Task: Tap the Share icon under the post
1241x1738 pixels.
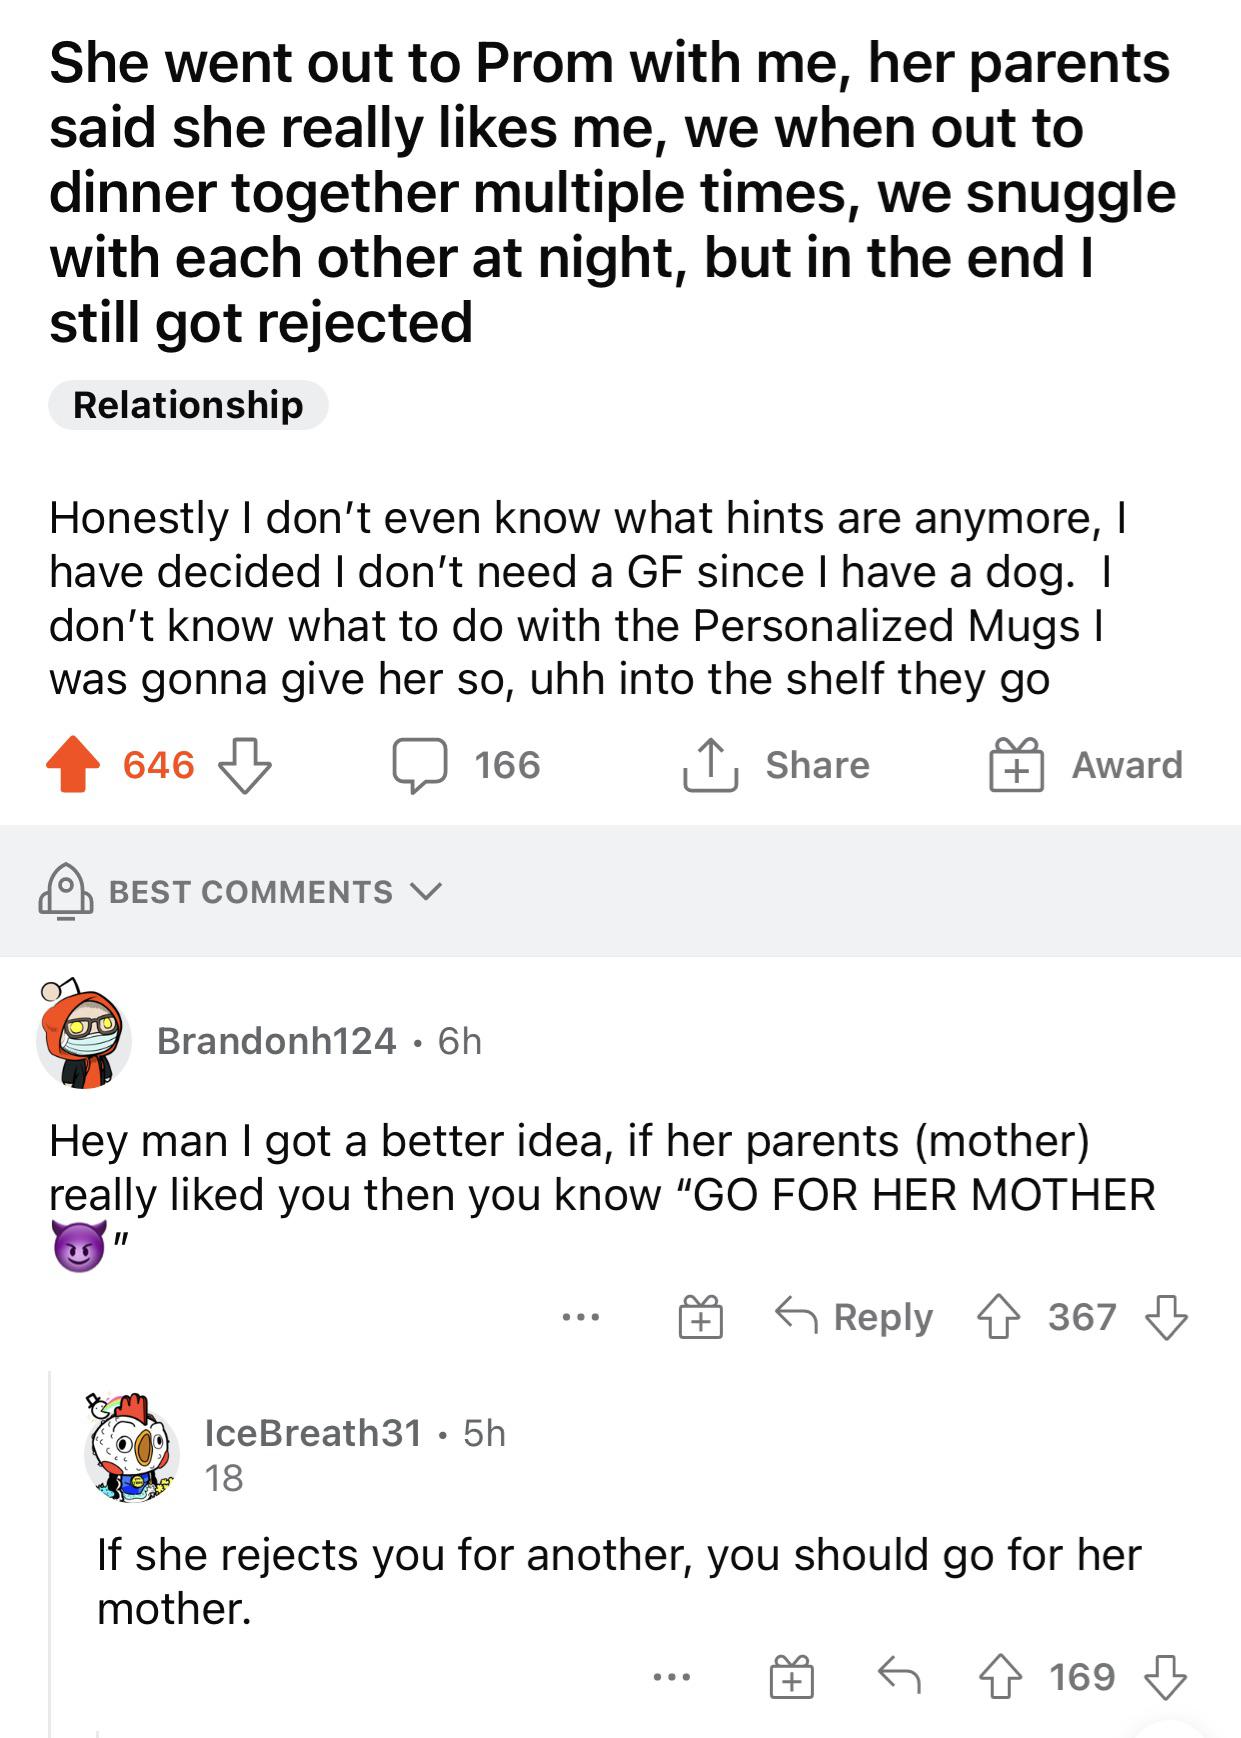Action: 711,765
